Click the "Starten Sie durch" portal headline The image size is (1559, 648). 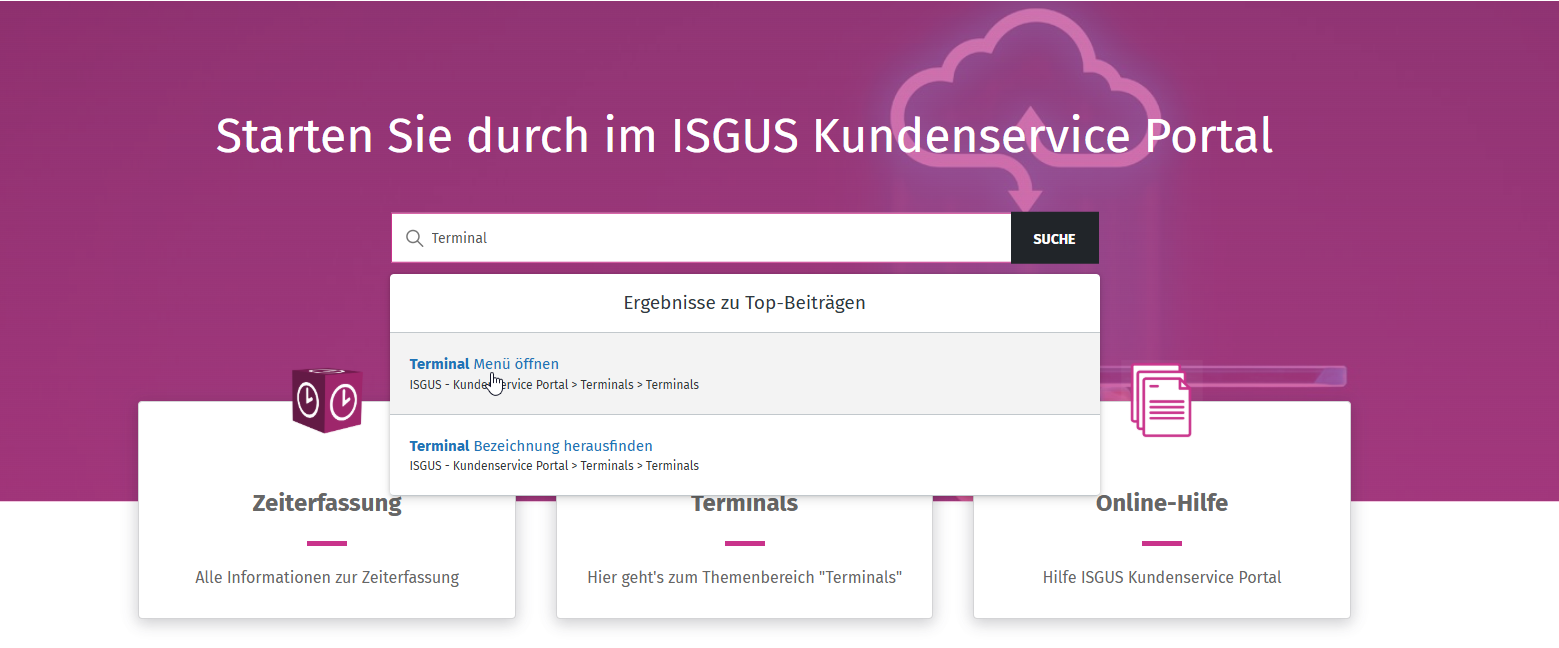click(x=744, y=136)
